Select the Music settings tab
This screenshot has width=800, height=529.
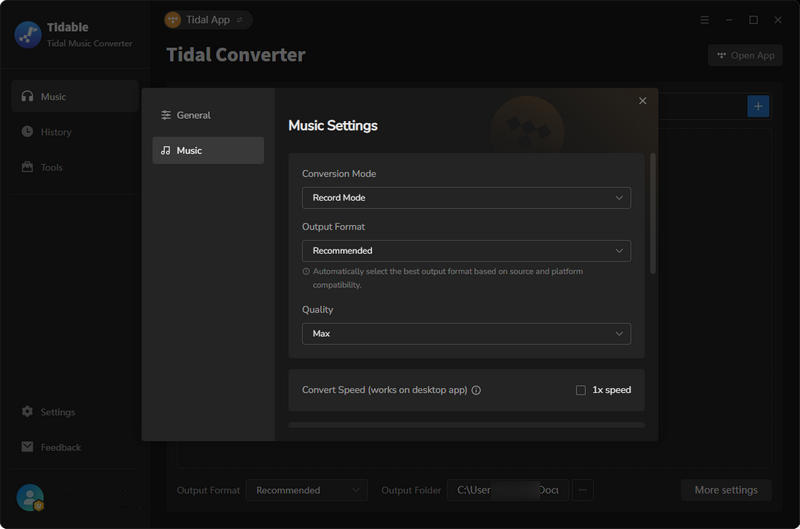tap(208, 150)
